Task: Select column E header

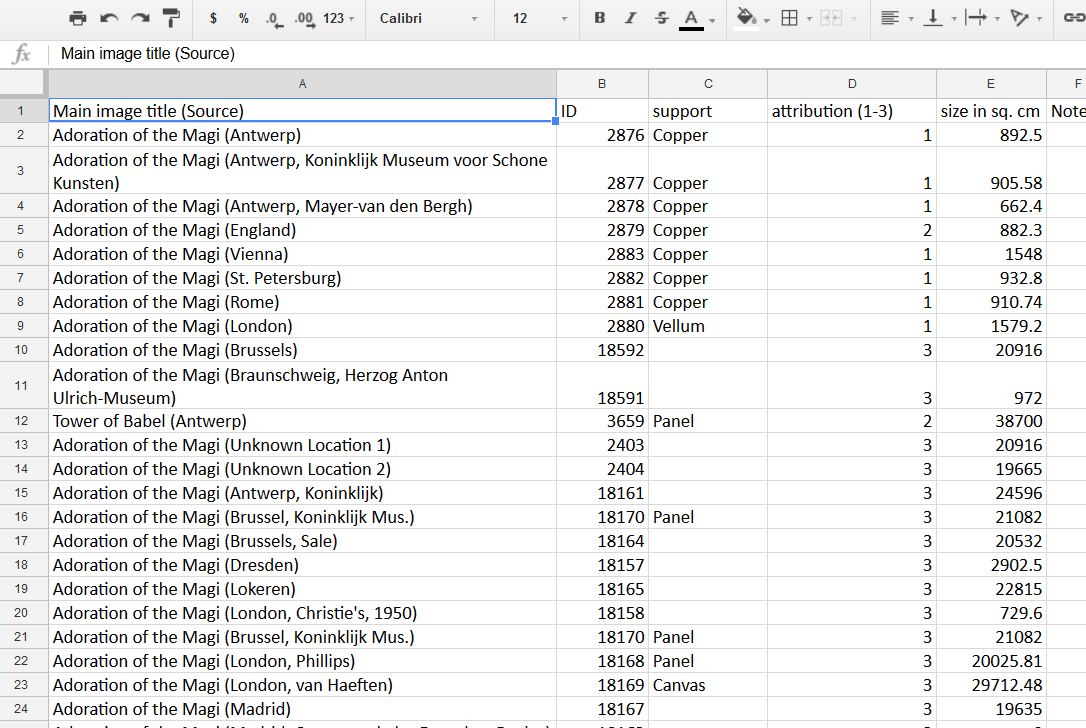Action: click(991, 84)
